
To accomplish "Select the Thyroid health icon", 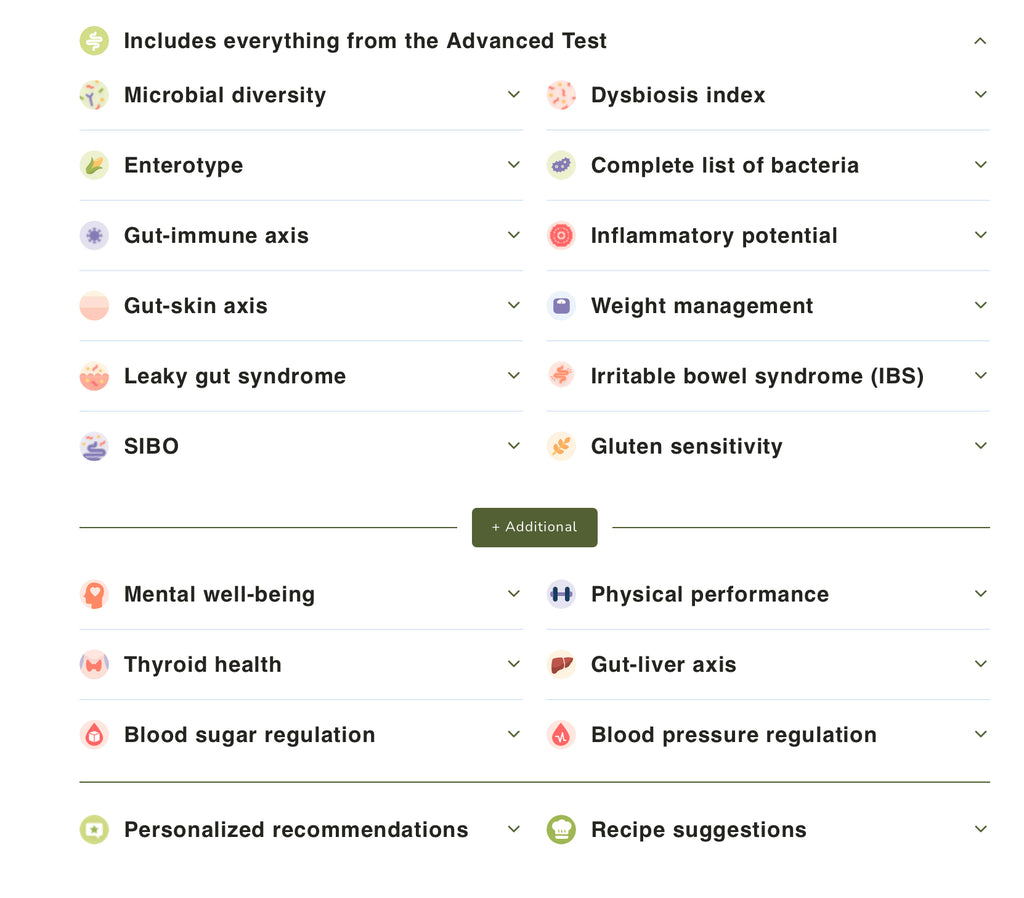I will click(x=94, y=664).
